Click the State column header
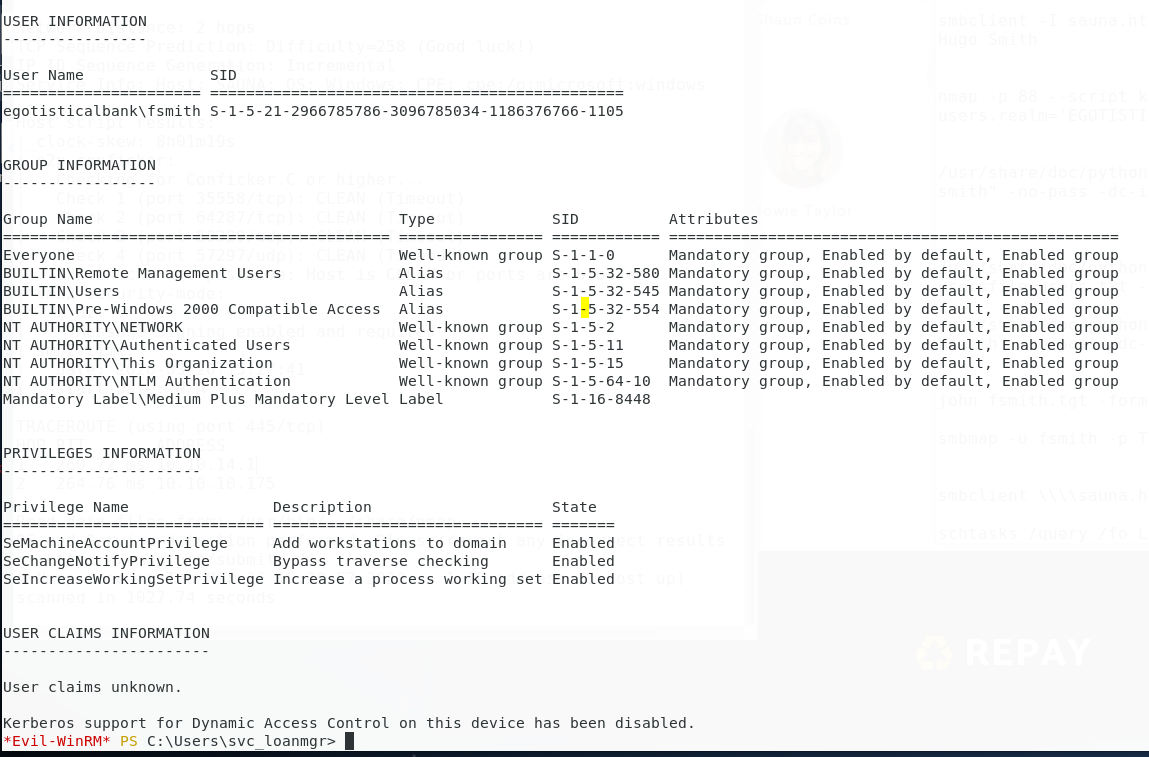 pos(574,507)
